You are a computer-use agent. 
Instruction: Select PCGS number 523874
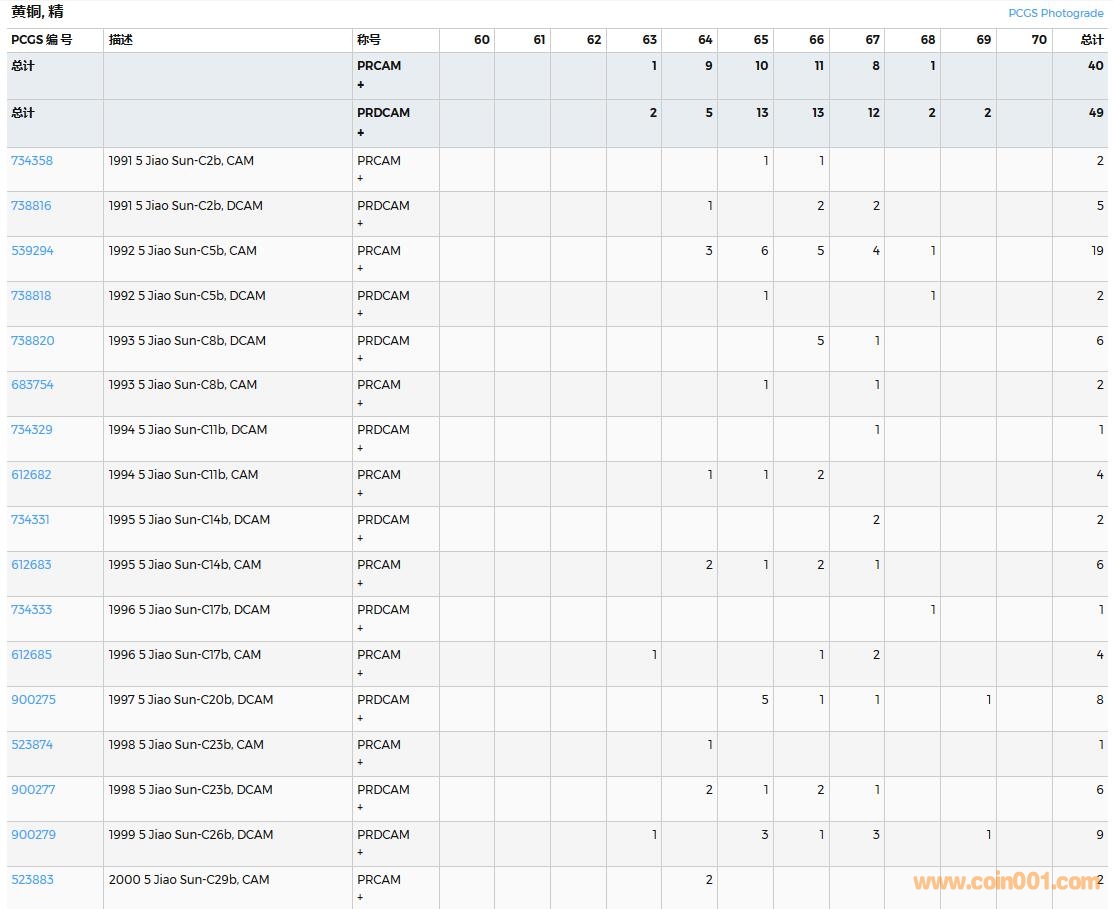tap(32, 745)
